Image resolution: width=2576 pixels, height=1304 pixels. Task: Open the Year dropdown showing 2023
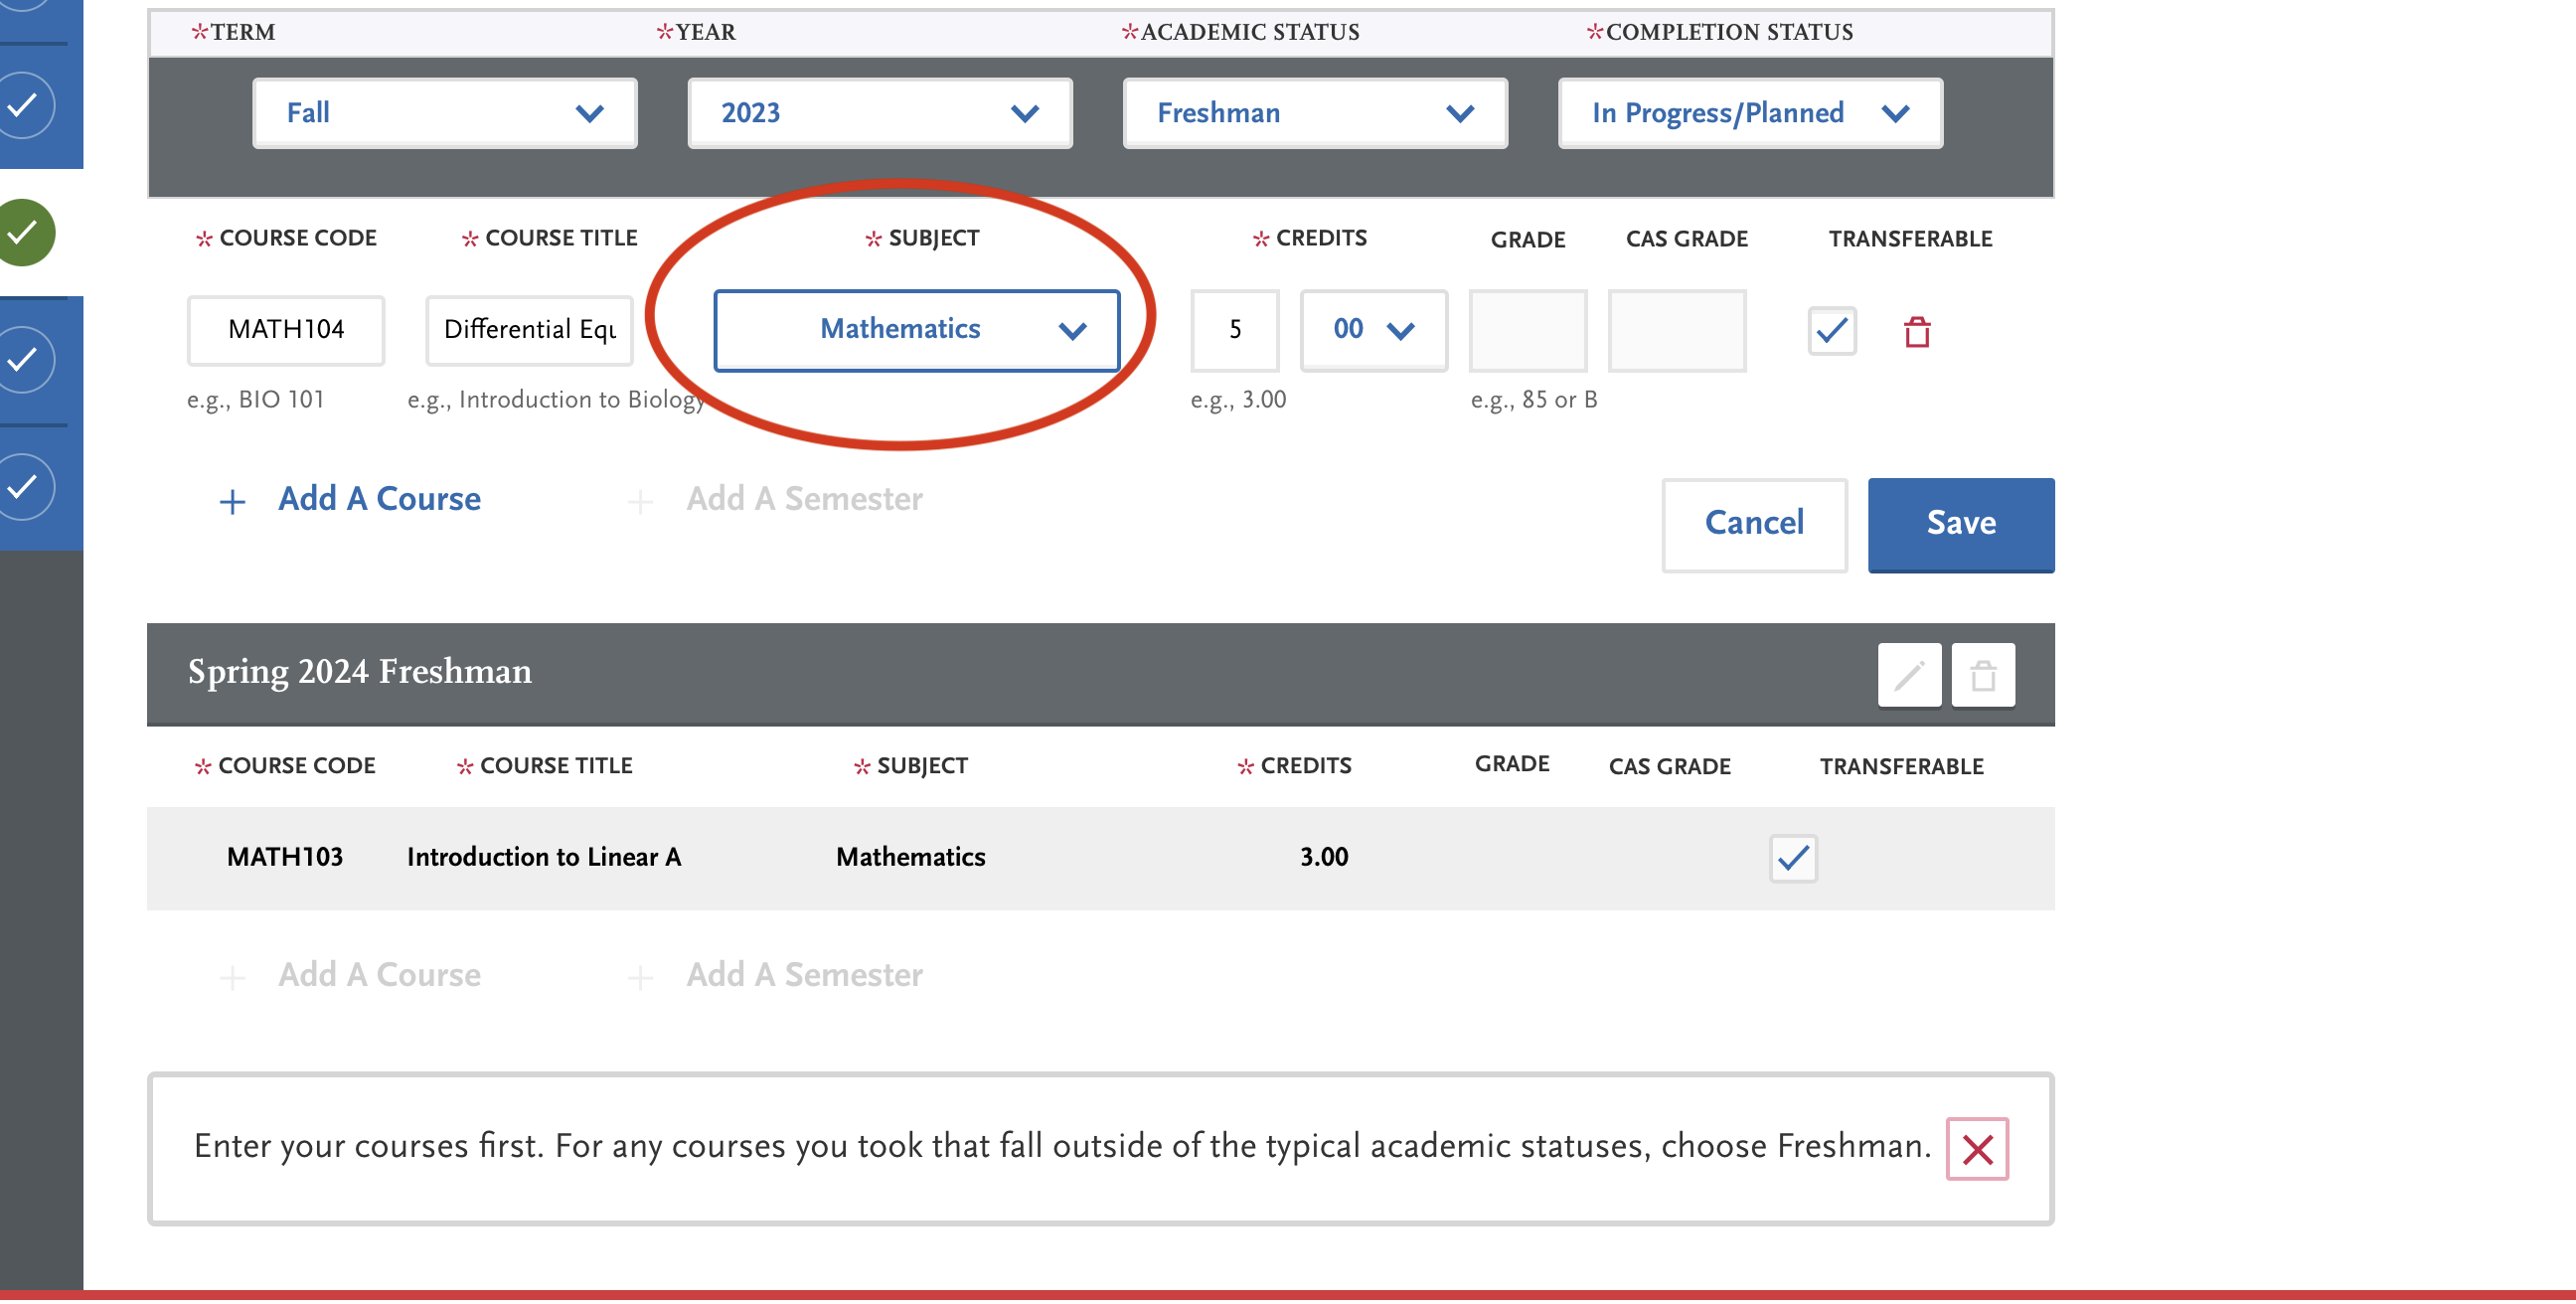pyautogui.click(x=879, y=113)
